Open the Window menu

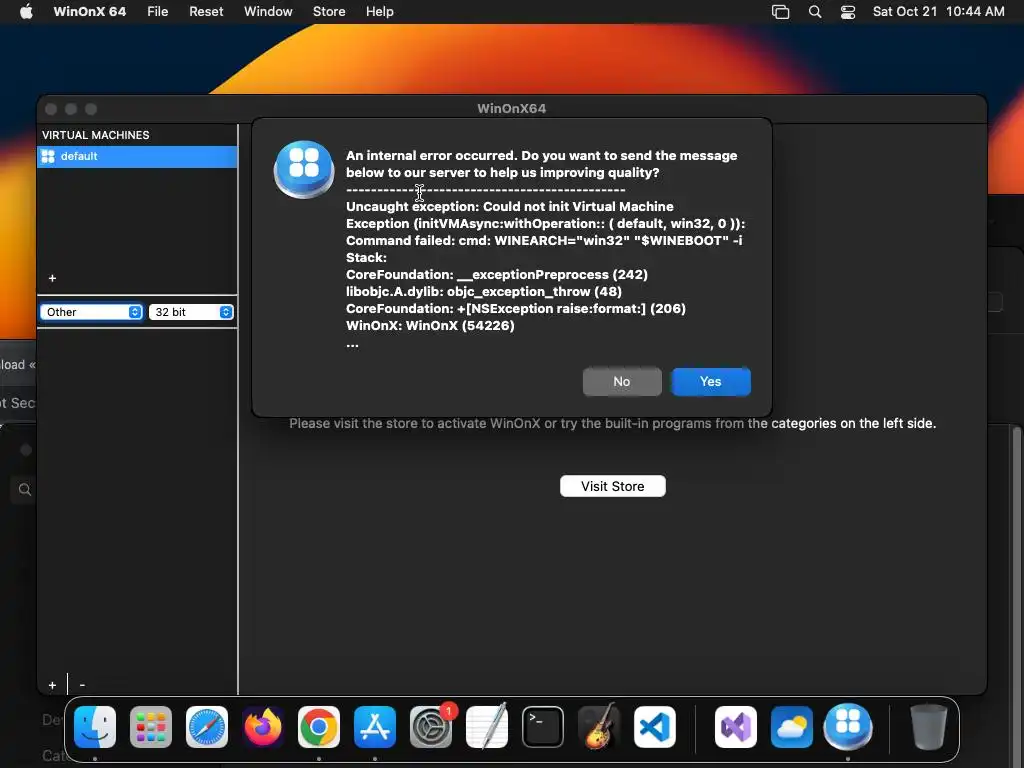[x=268, y=12]
